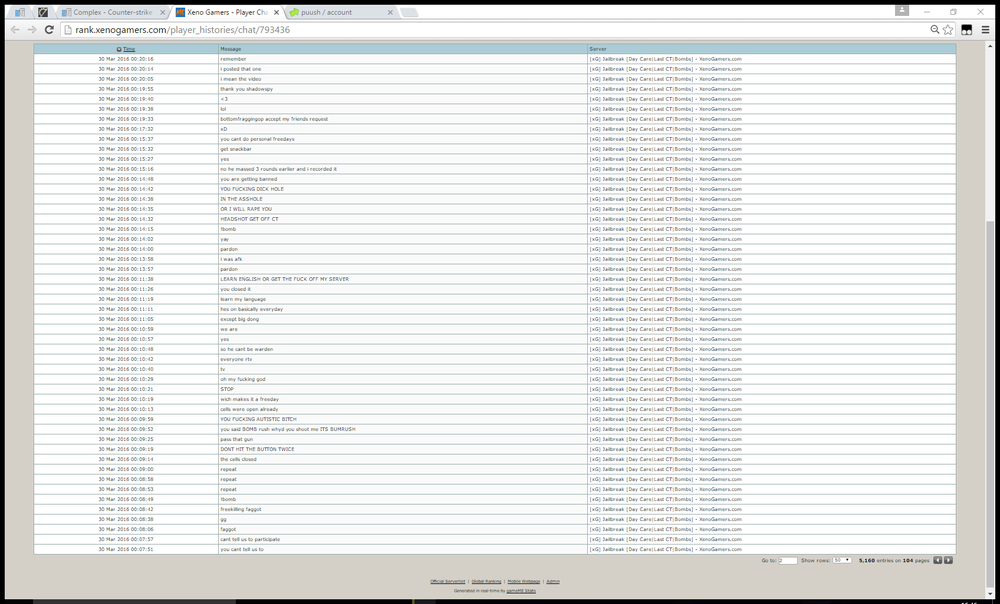Sort the table by the Time column

pyautogui.click(x=129, y=49)
